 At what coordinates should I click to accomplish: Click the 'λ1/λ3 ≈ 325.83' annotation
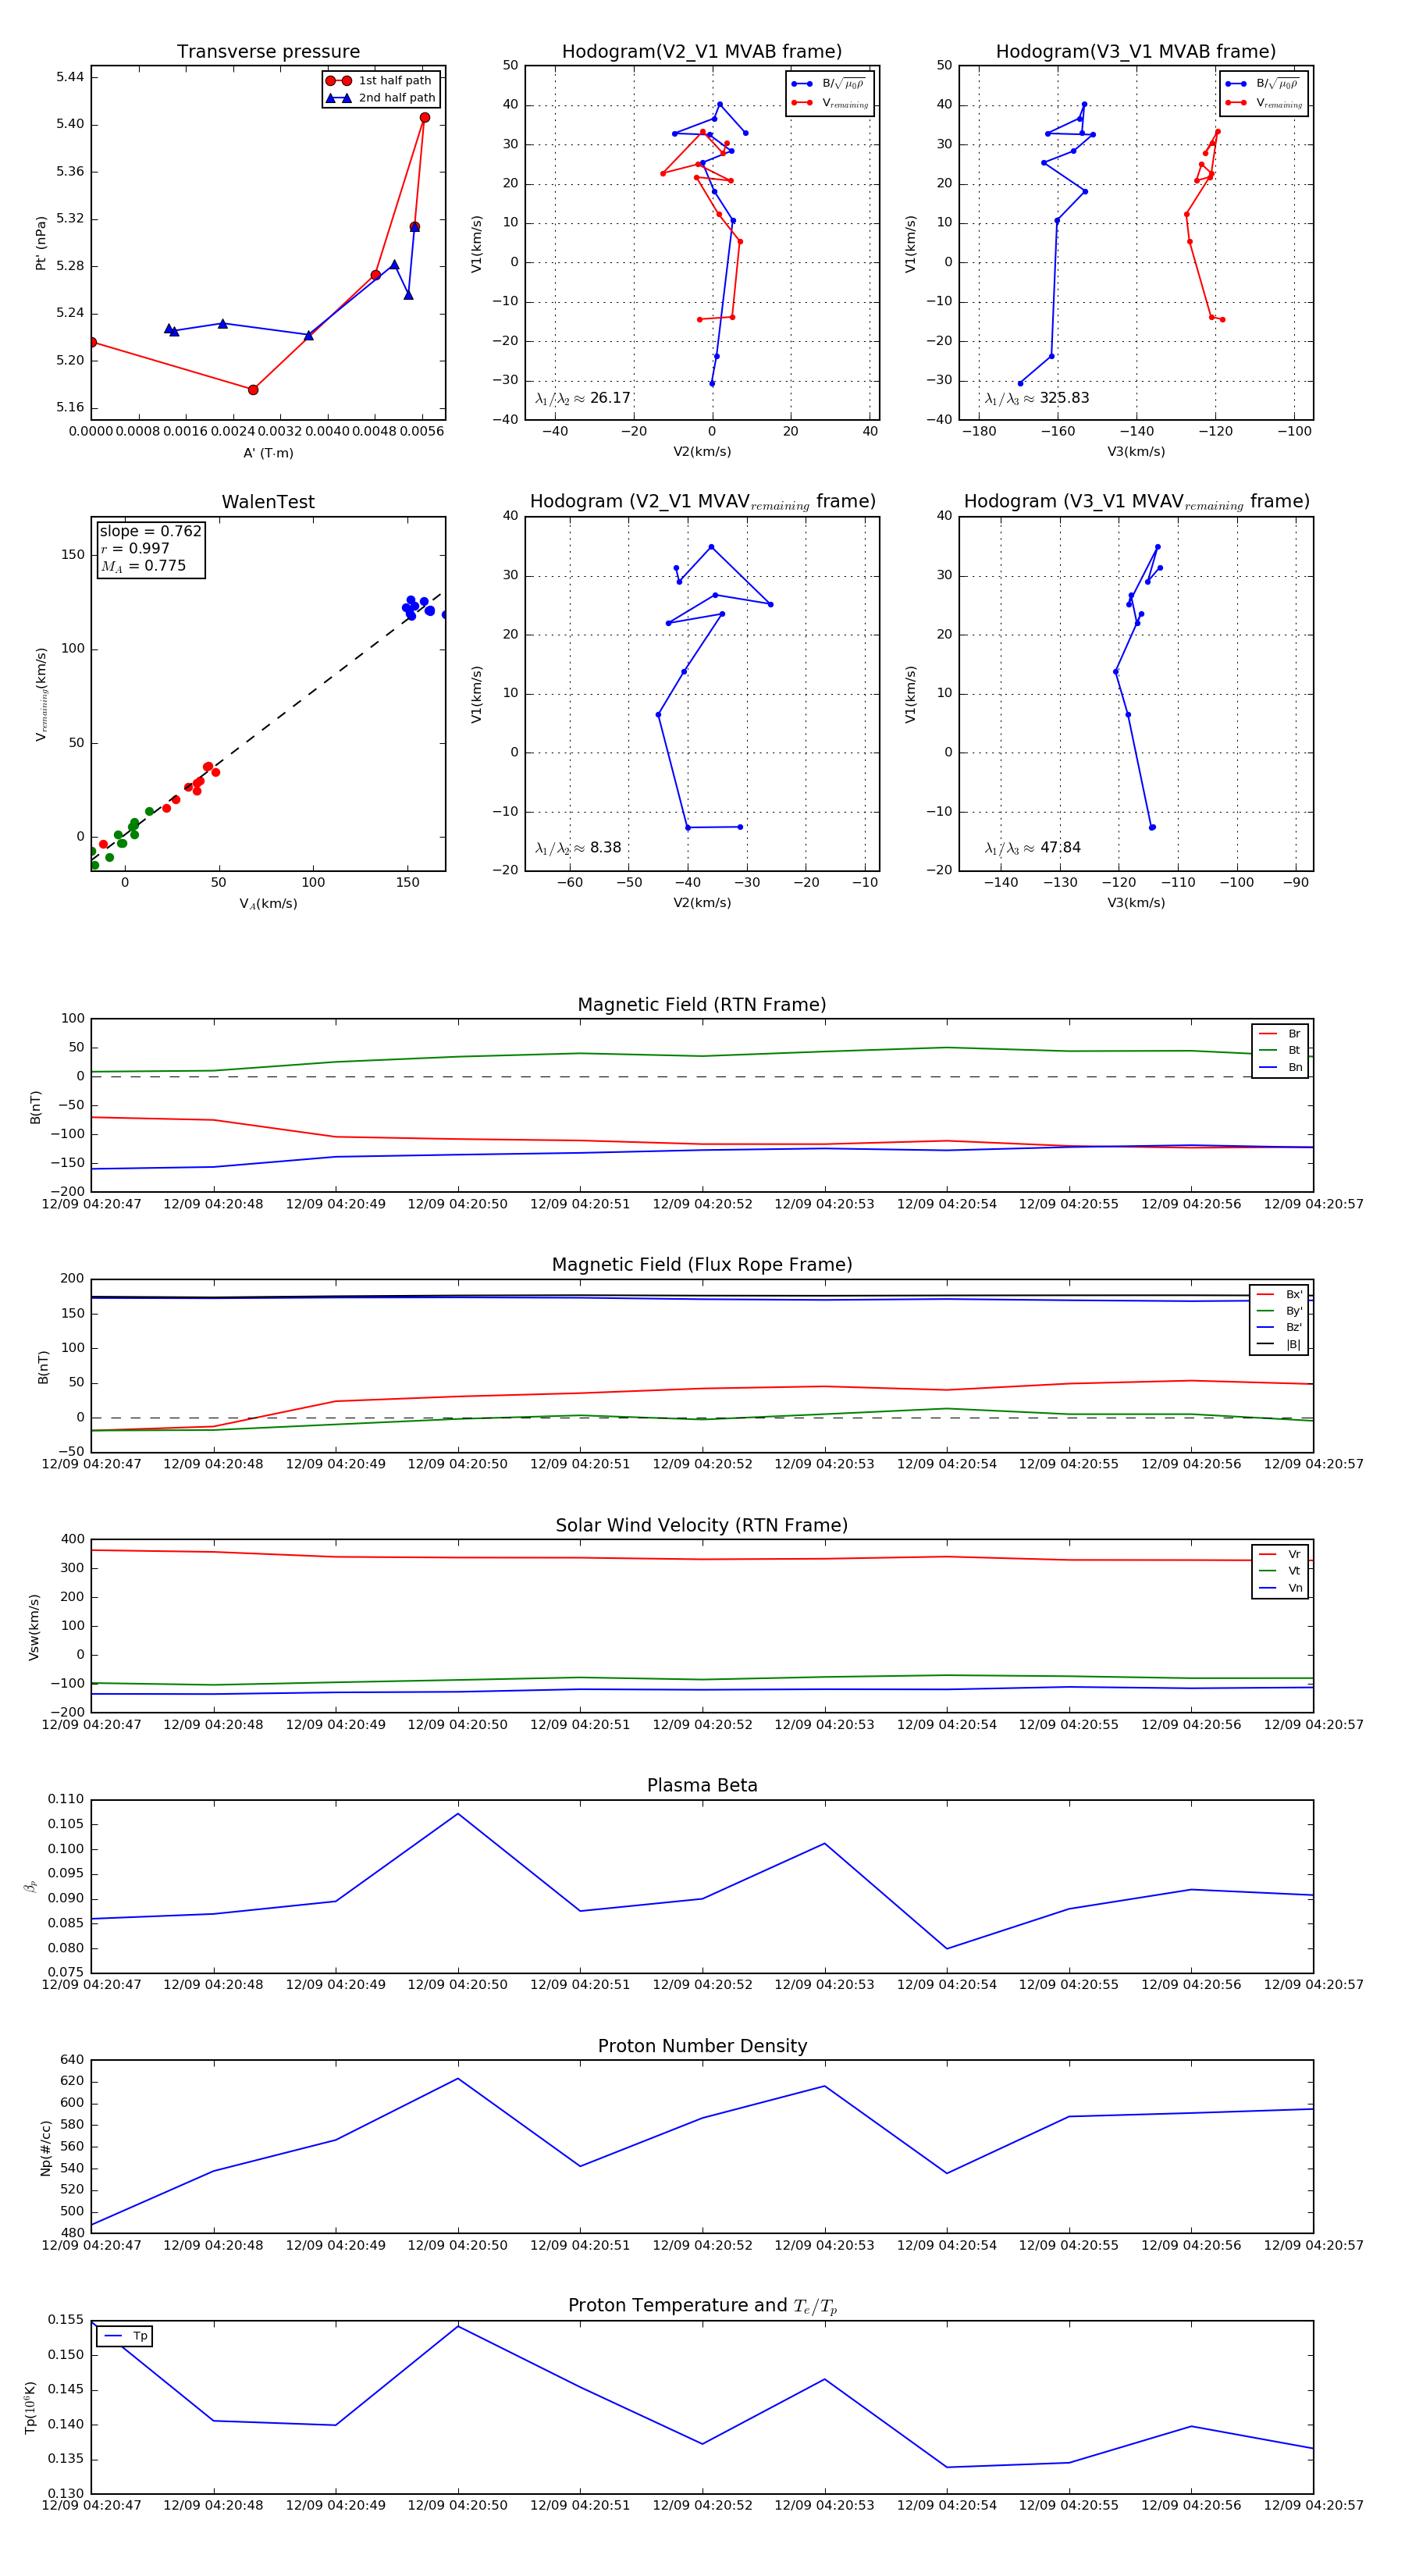pyautogui.click(x=1037, y=398)
